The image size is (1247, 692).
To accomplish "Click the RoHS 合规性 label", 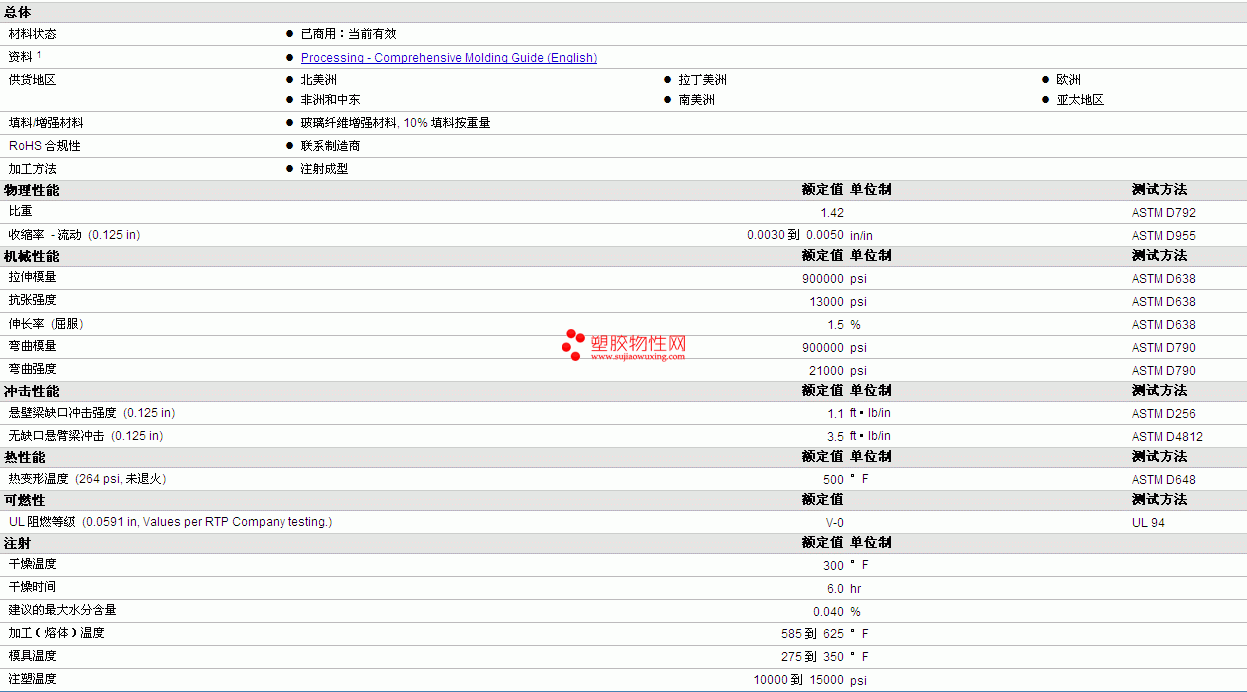I will (44, 146).
